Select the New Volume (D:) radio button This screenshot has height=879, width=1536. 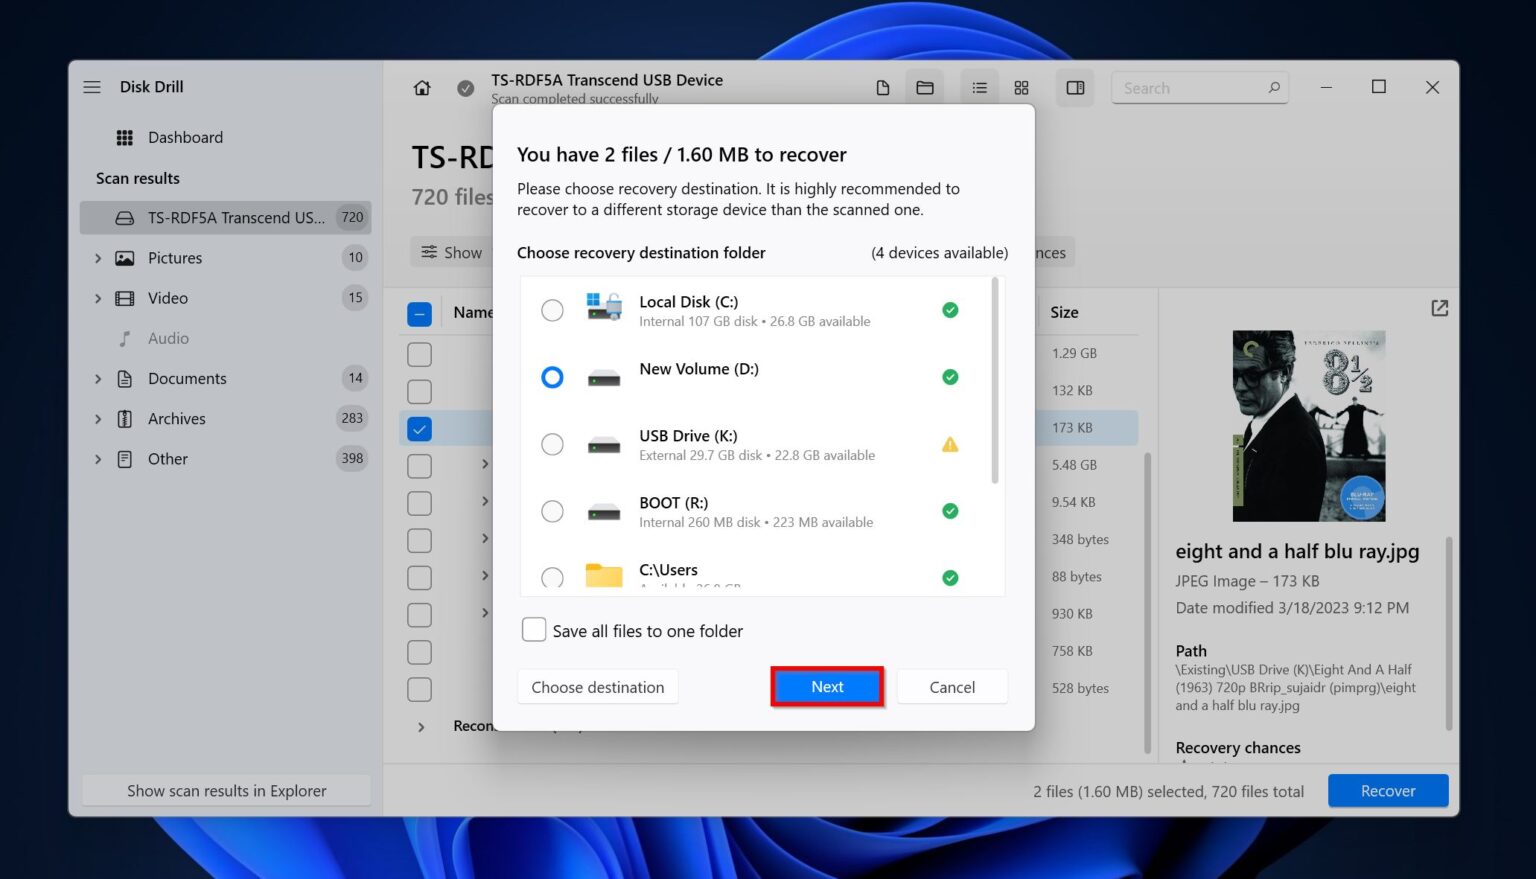pyautogui.click(x=553, y=377)
